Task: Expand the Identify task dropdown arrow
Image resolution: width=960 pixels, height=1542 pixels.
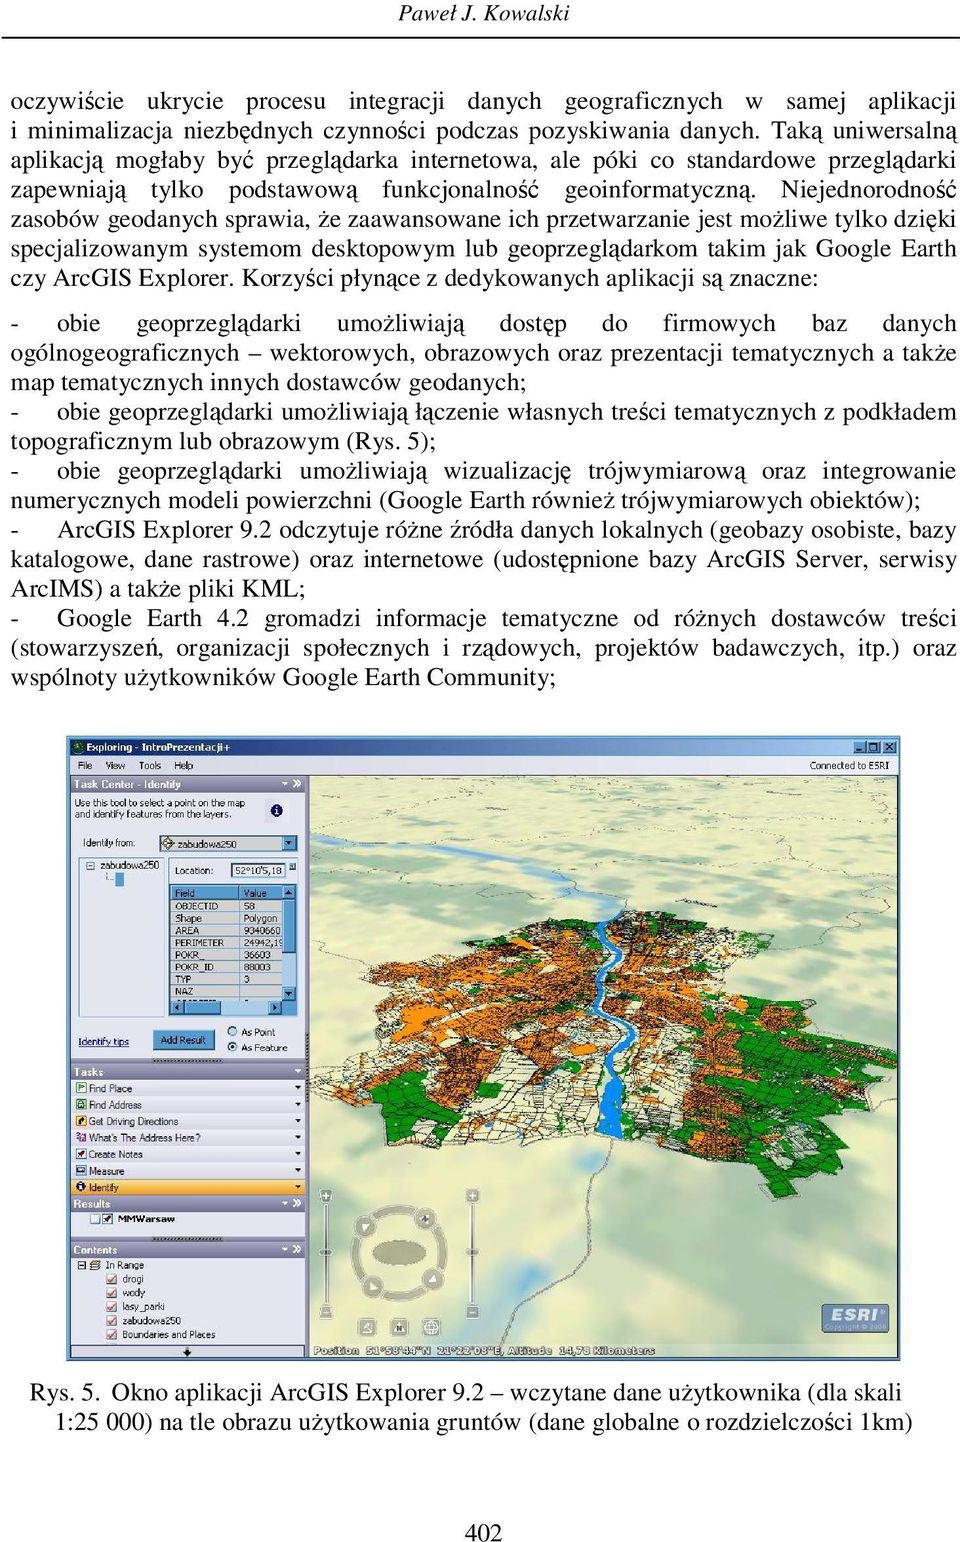Action: 297,1187
